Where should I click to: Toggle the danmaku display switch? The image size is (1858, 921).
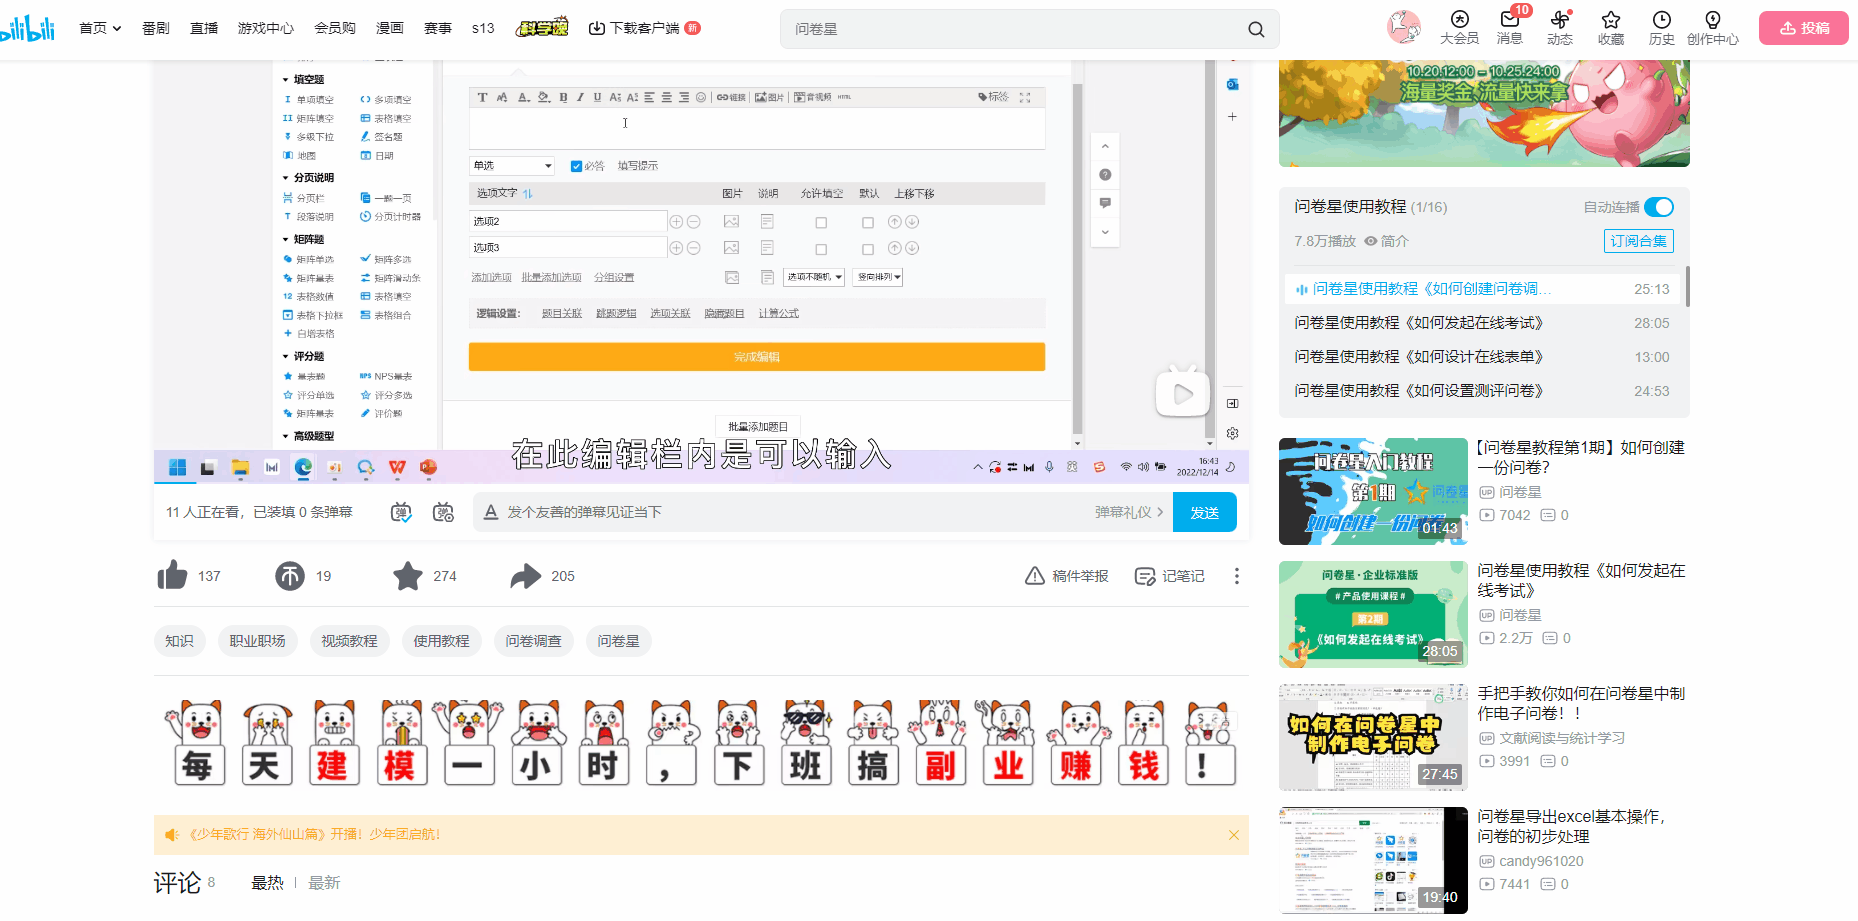(x=401, y=512)
